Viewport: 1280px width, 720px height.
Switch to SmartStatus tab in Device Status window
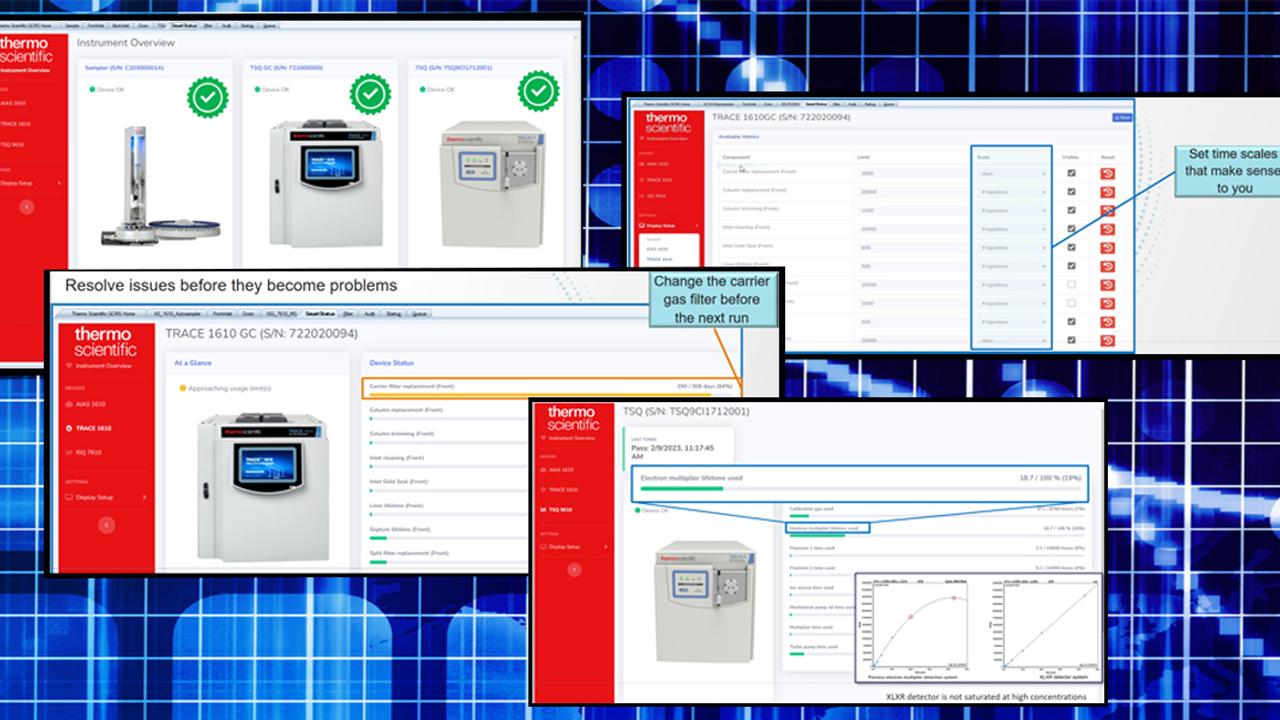(320, 313)
